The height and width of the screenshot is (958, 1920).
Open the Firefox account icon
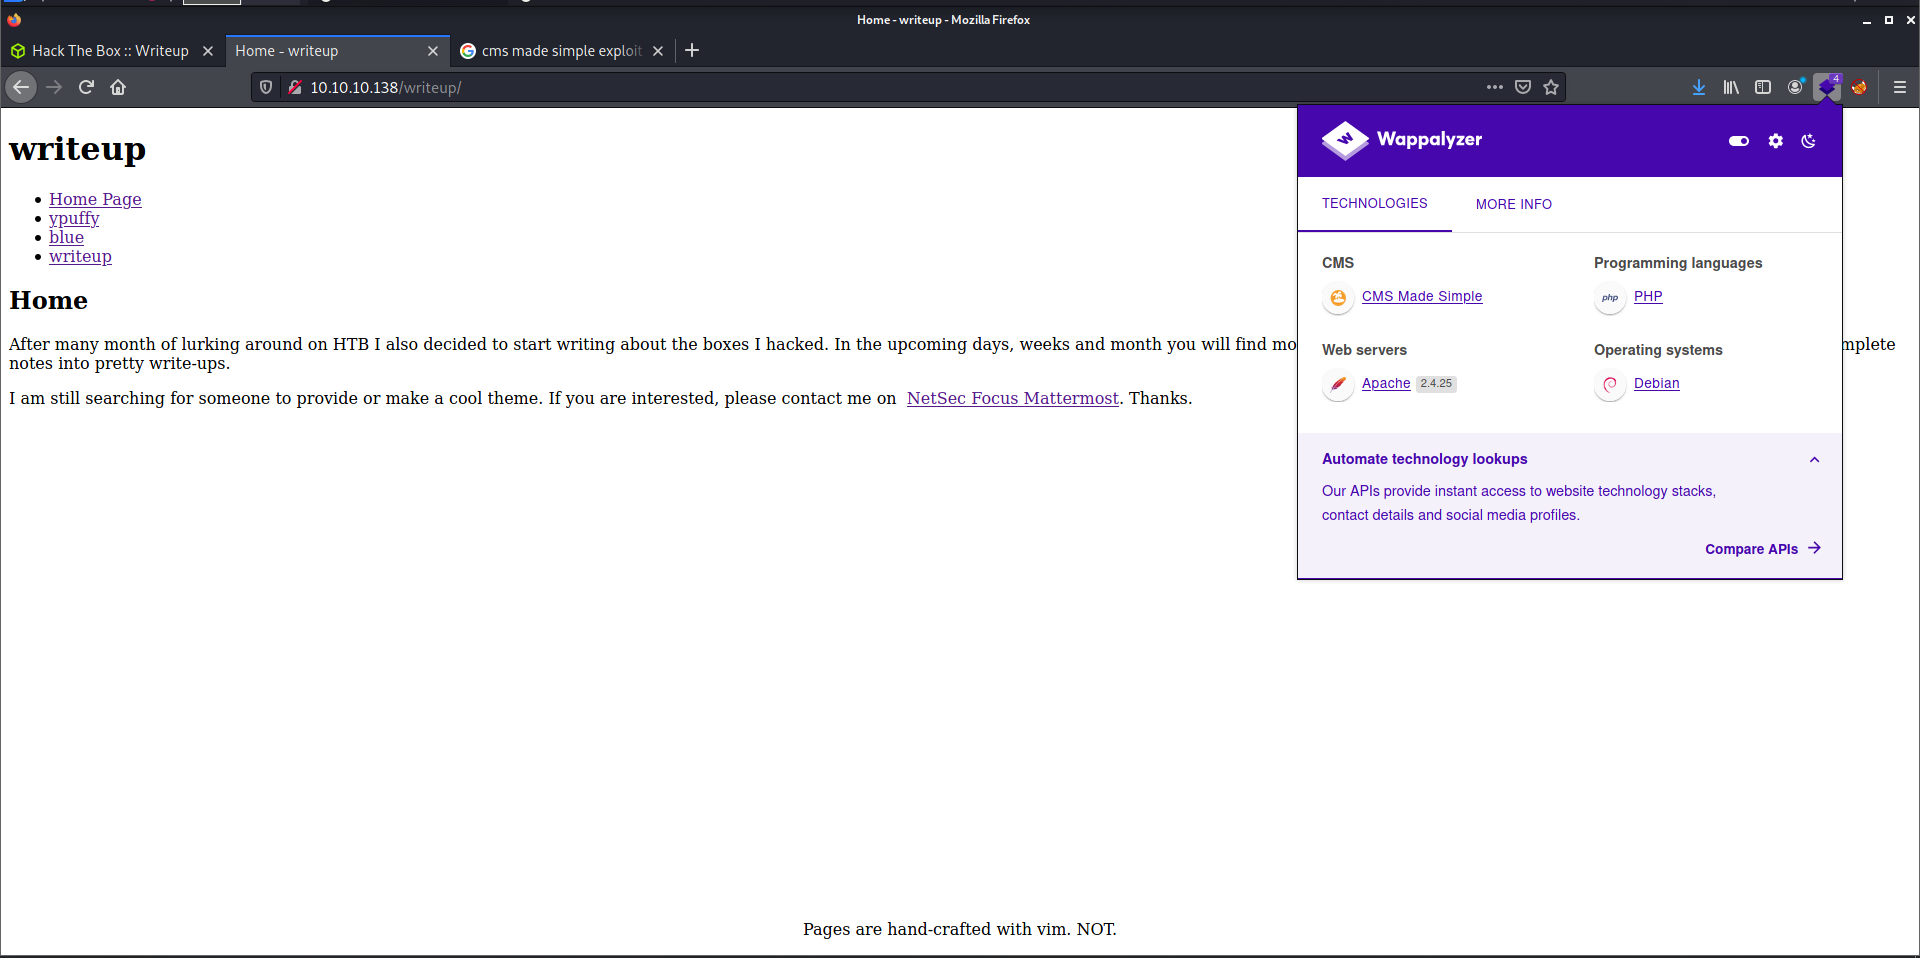pos(1795,87)
